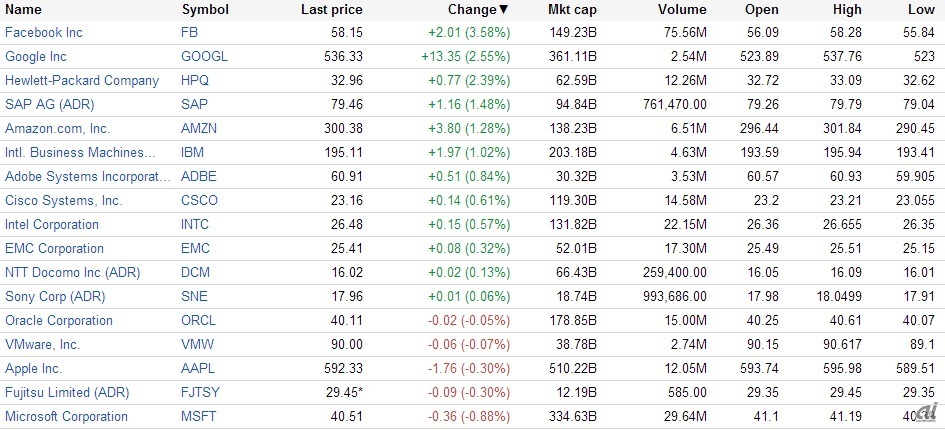Select the Hewlett-Packard Company link
Viewport: 945px width, 430px height.
82,81
